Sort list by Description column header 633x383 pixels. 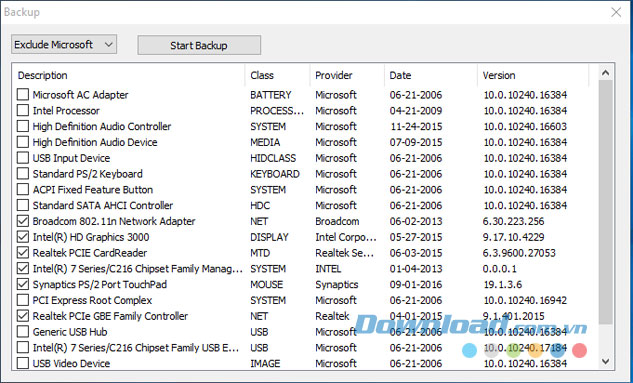pyautogui.click(x=128, y=75)
